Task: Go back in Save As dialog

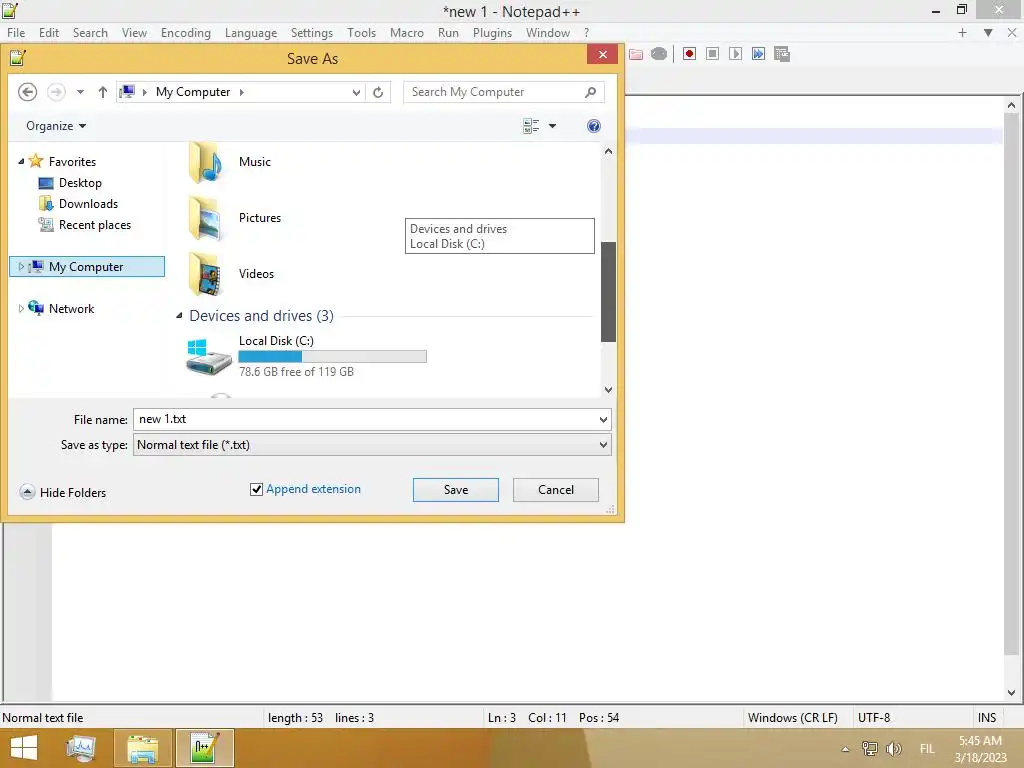Action: [27, 92]
